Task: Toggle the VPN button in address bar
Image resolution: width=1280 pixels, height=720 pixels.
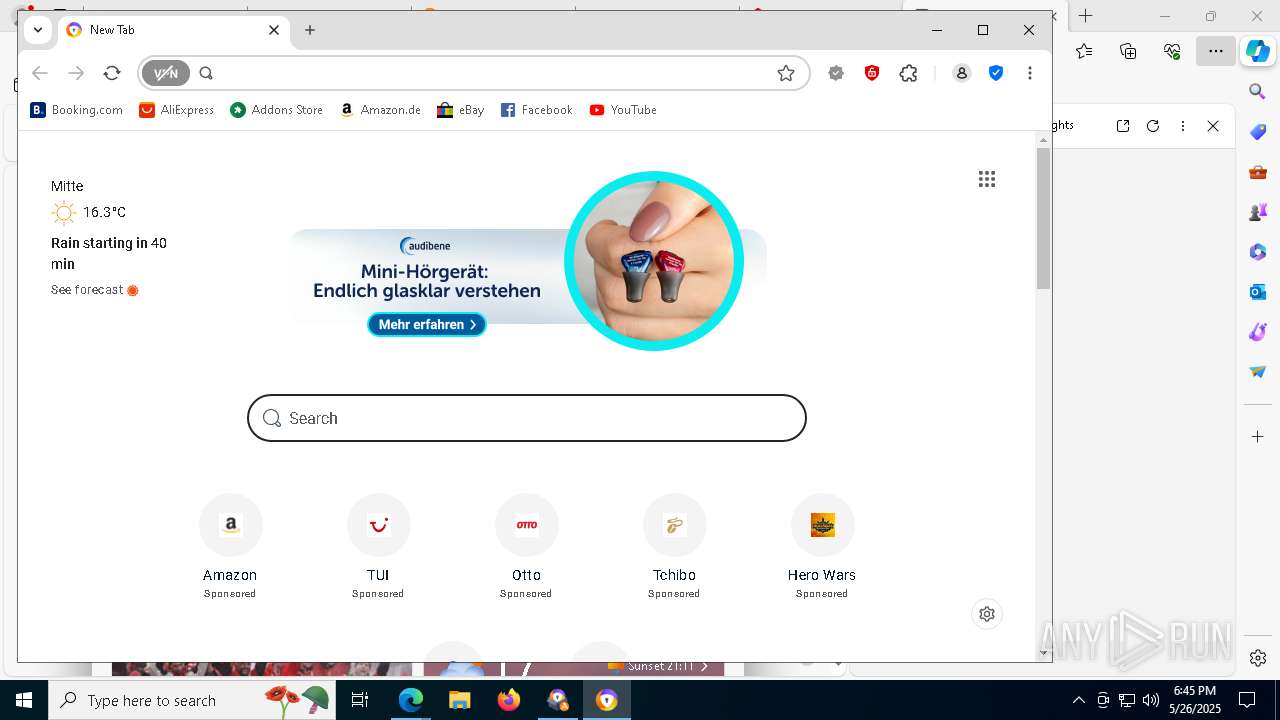Action: pos(166,73)
